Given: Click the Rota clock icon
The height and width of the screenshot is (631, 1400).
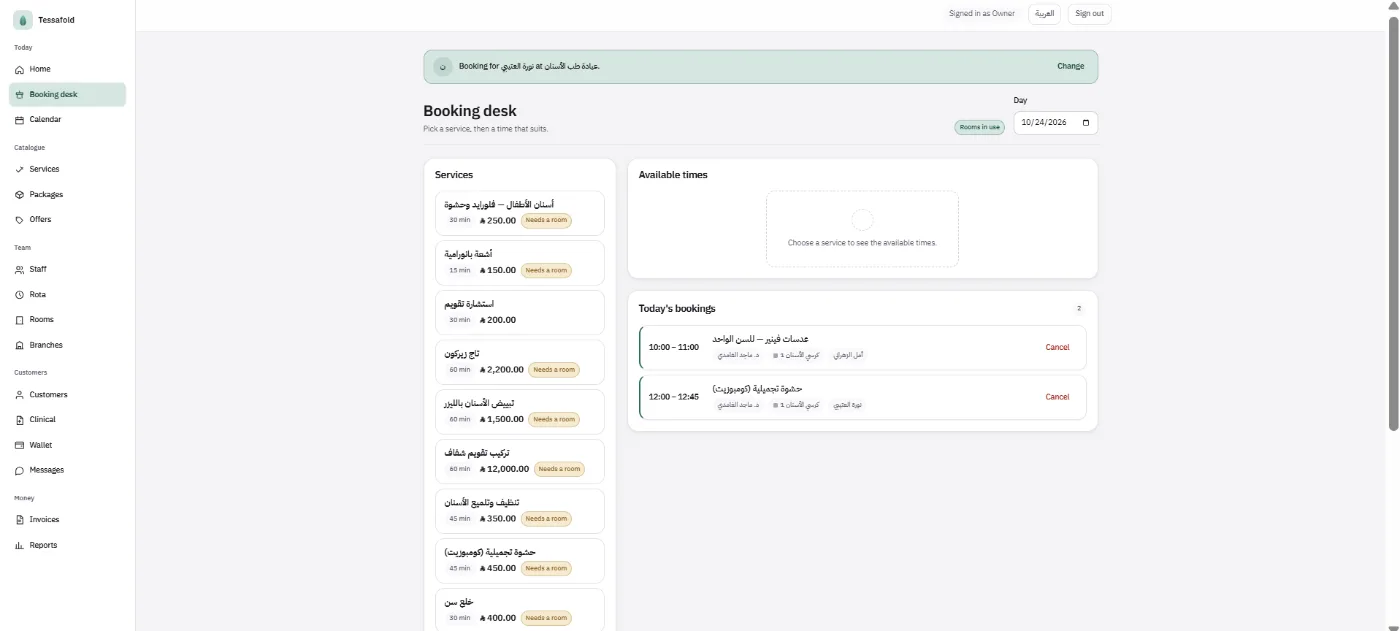Looking at the screenshot, I should pos(20,295).
